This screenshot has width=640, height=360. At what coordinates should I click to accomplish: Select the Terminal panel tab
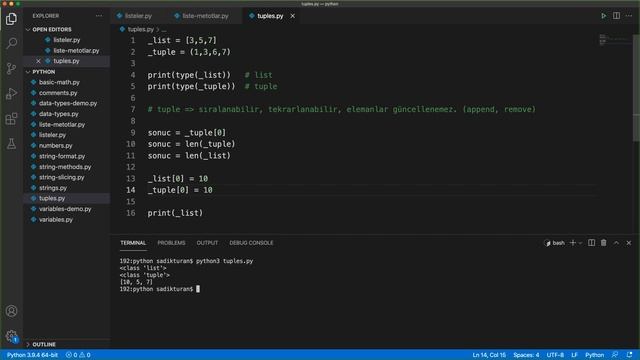[x=133, y=243]
